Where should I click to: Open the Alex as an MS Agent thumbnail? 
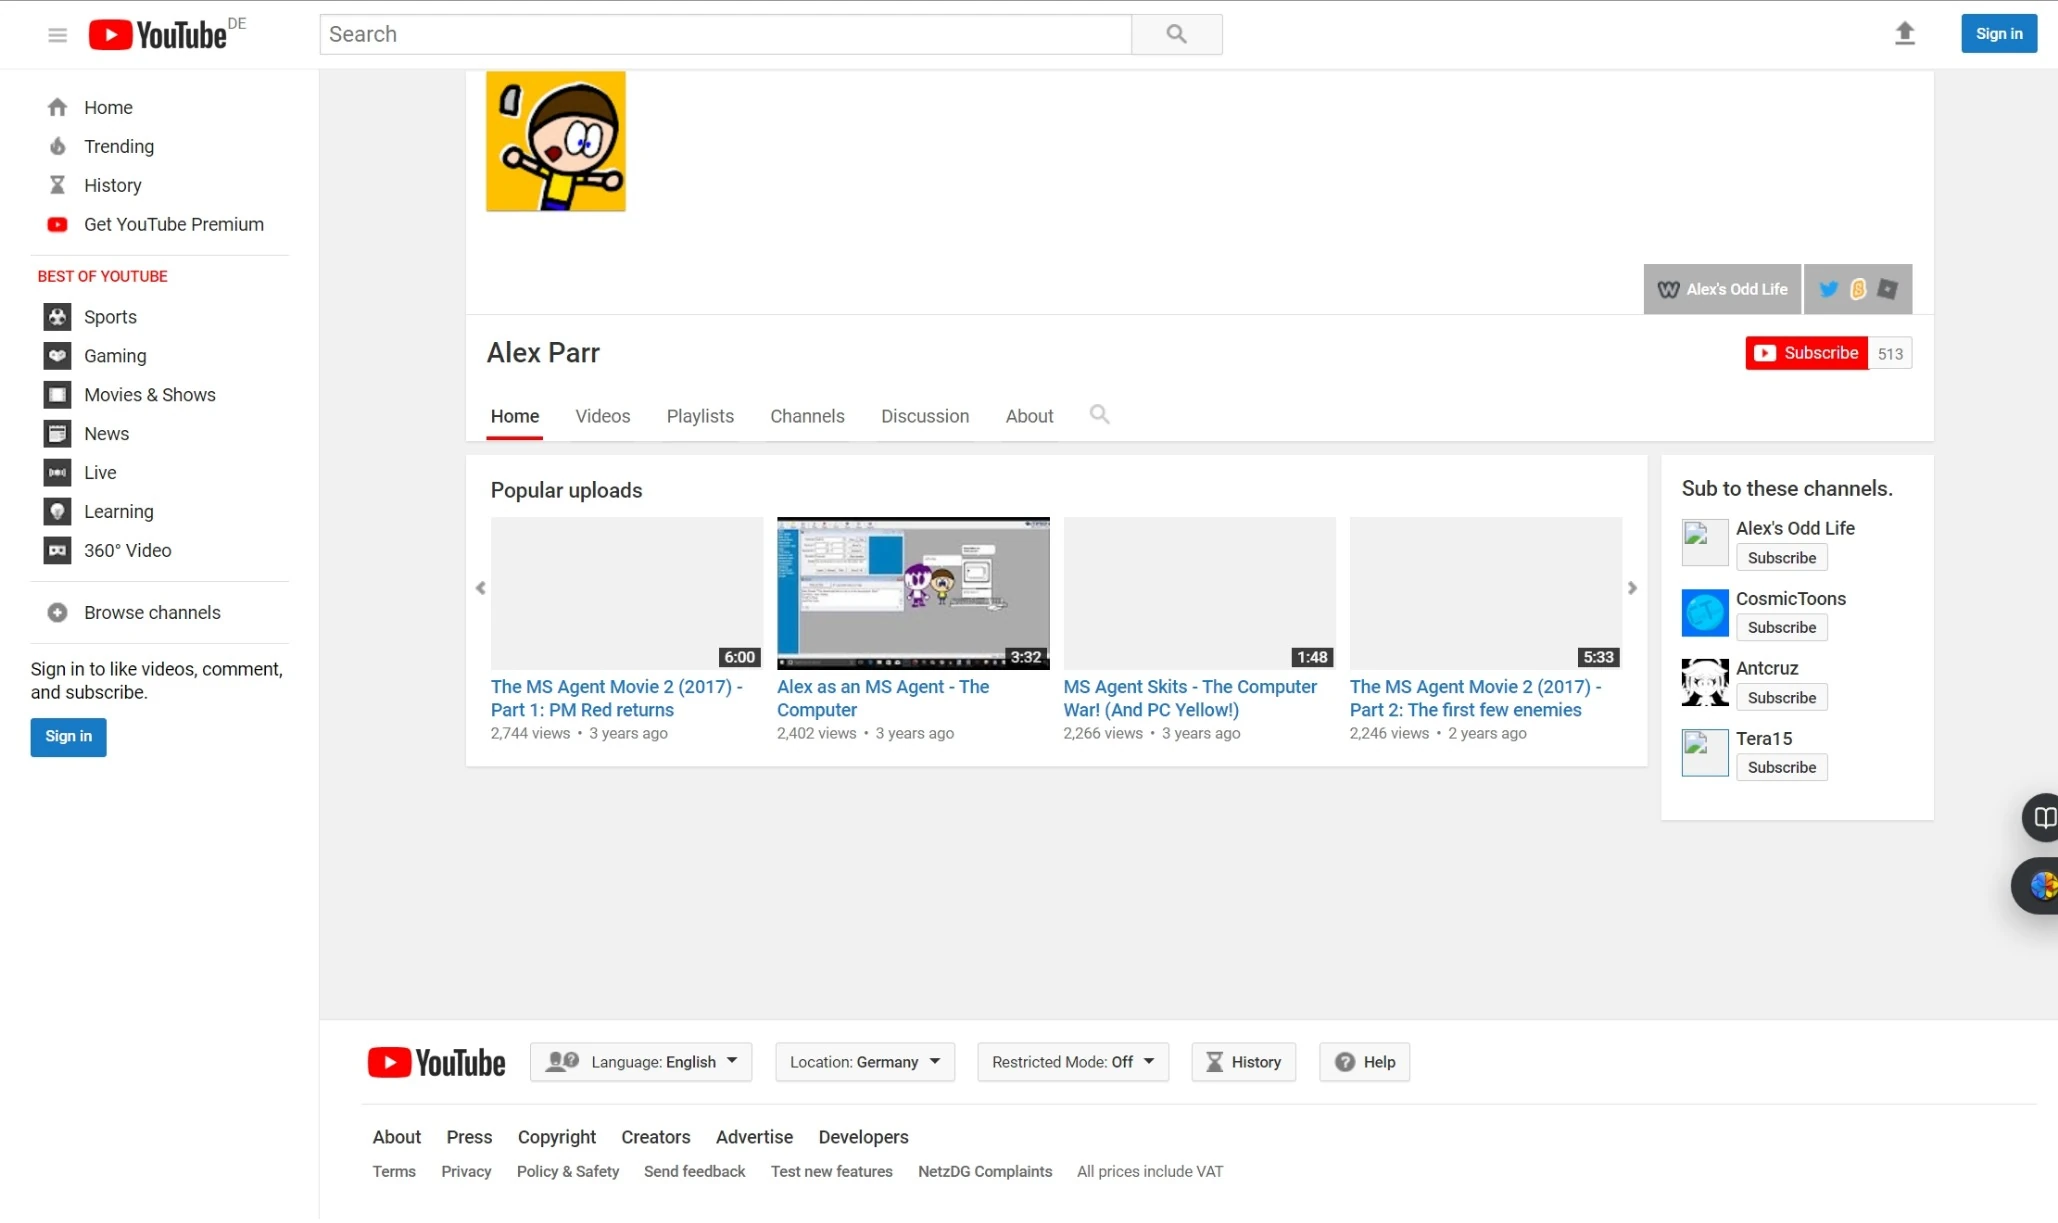[x=912, y=593]
